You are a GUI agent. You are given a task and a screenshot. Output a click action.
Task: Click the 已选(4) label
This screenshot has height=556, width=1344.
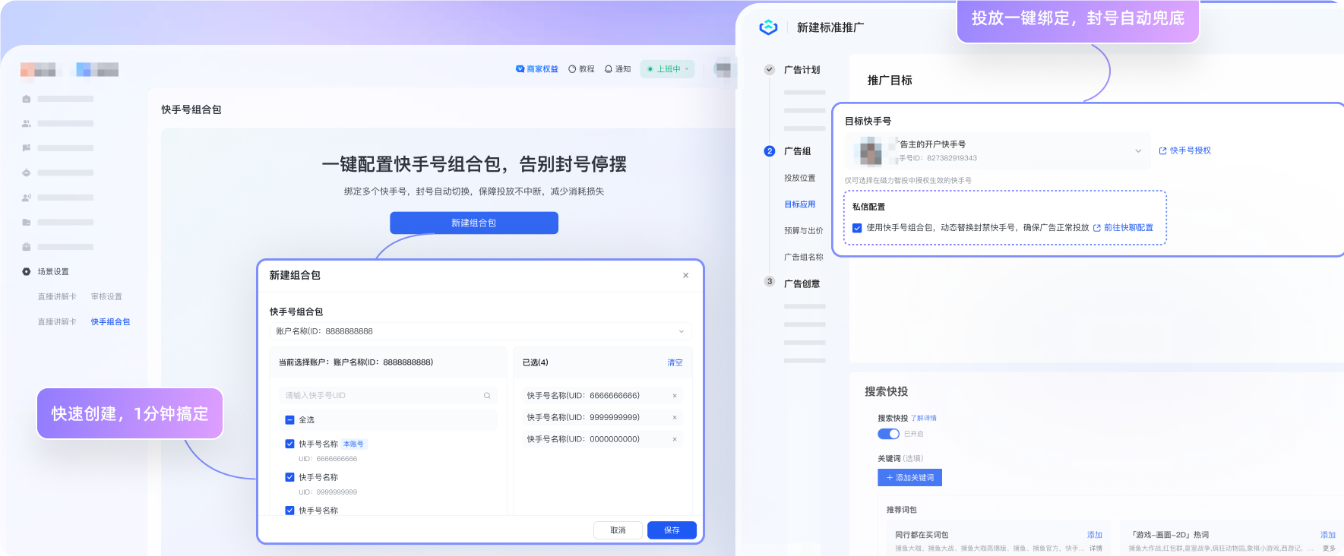click(x=535, y=362)
